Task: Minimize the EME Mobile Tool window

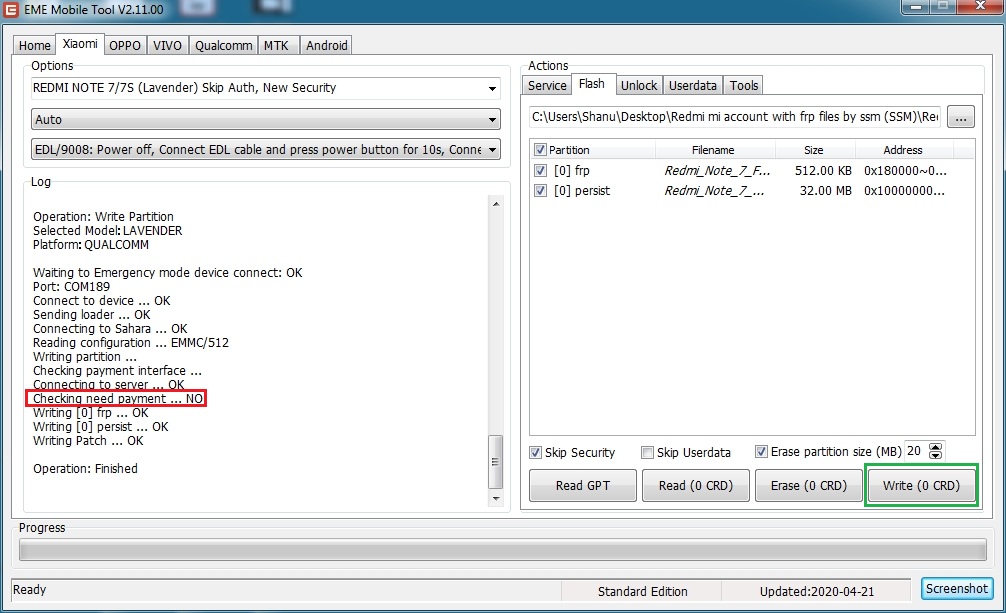Action: [916, 6]
